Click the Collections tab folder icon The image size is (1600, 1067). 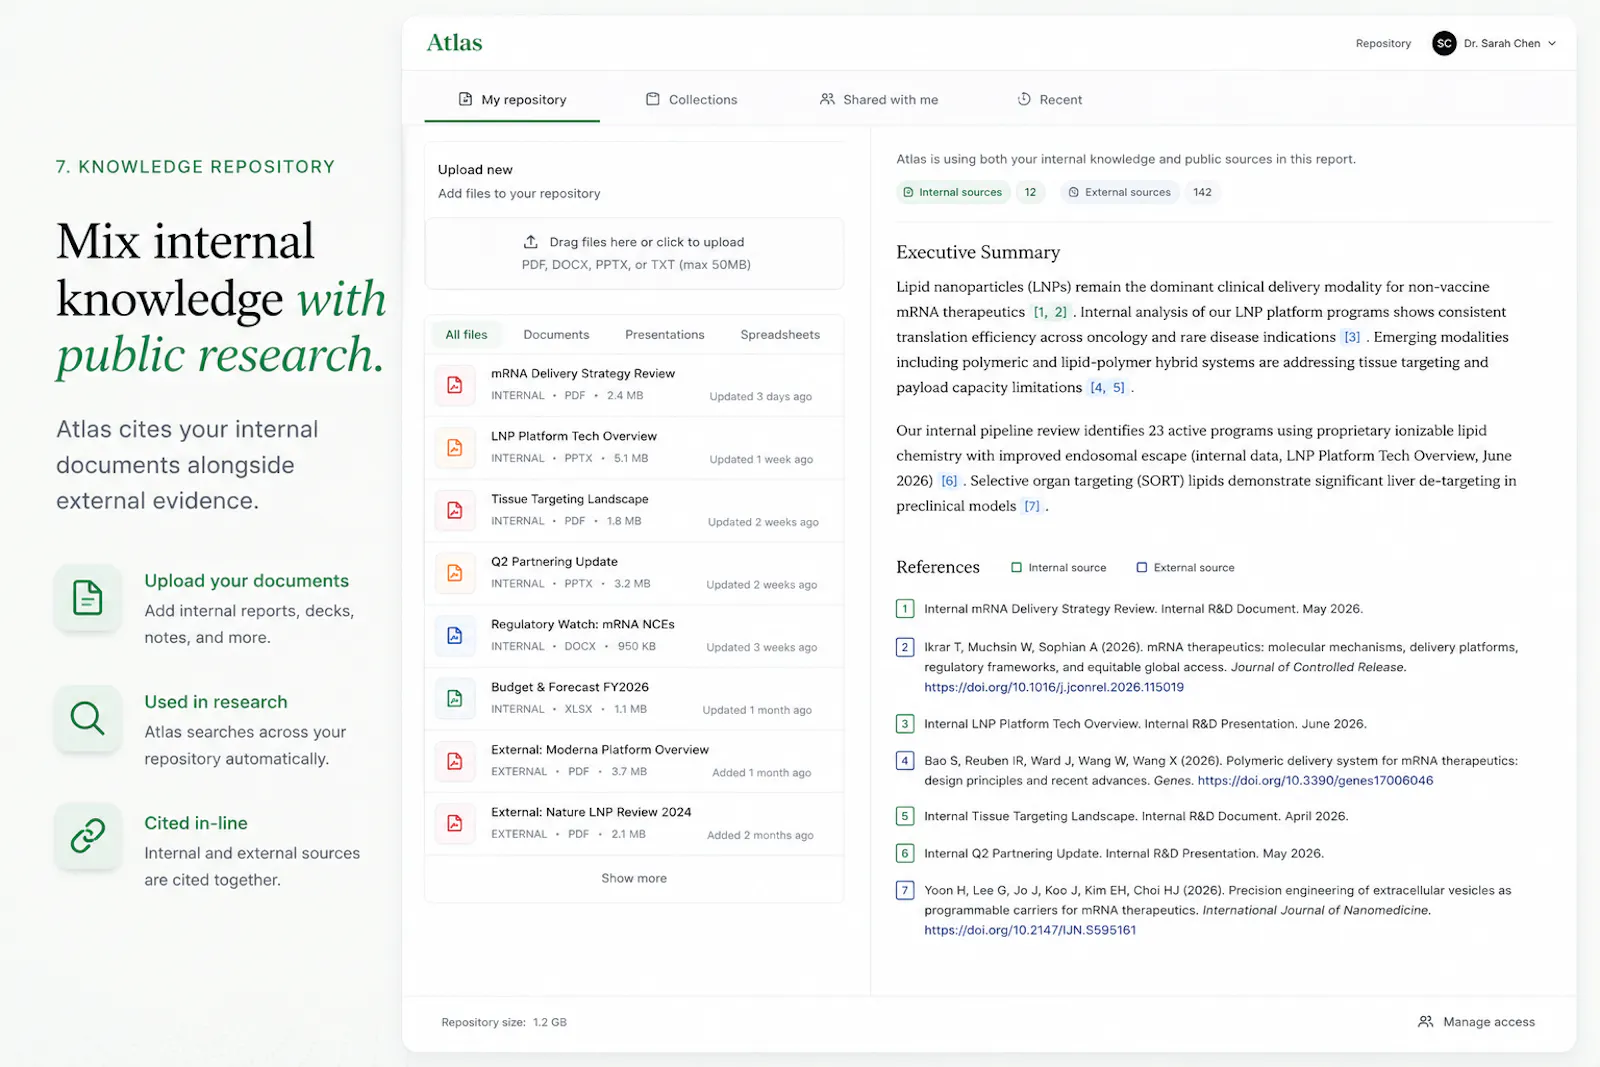653,99
